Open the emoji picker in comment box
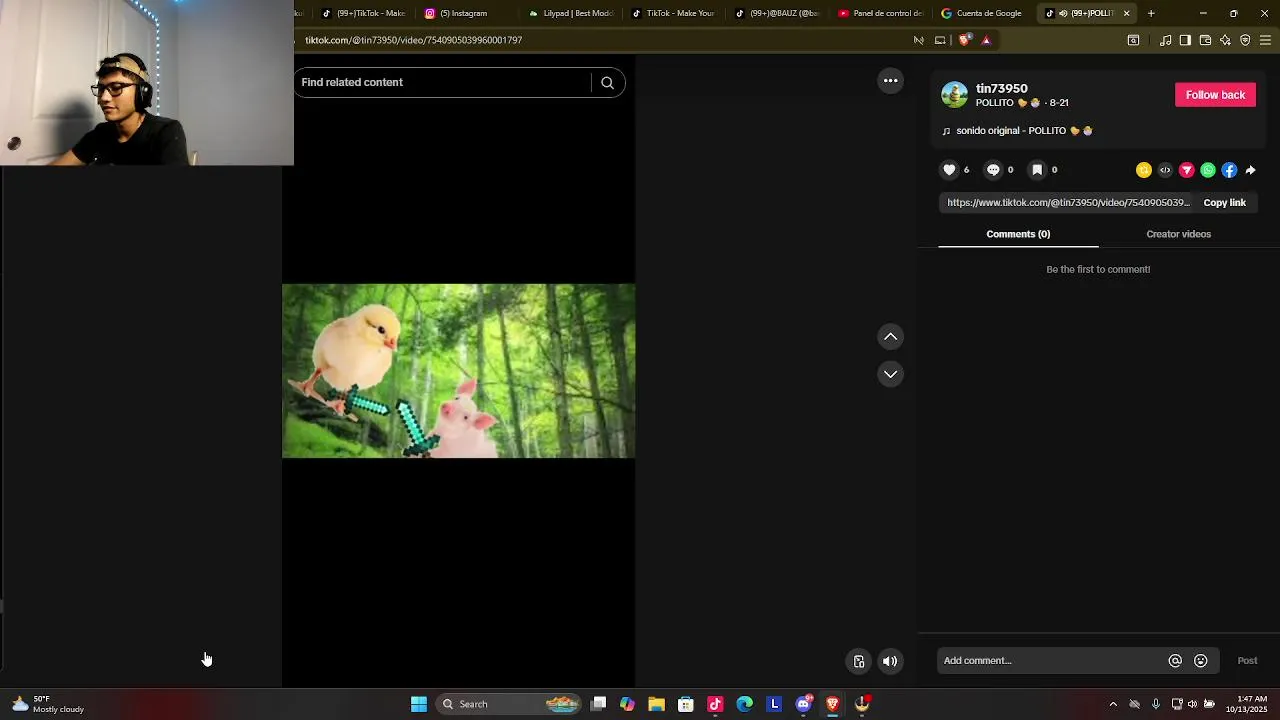This screenshot has width=1280, height=720. (1201, 661)
